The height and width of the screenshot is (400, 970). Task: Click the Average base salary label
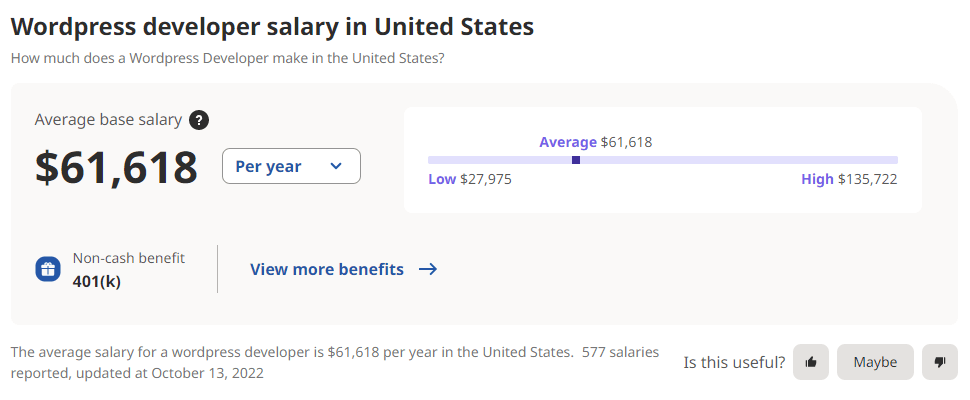coord(108,120)
